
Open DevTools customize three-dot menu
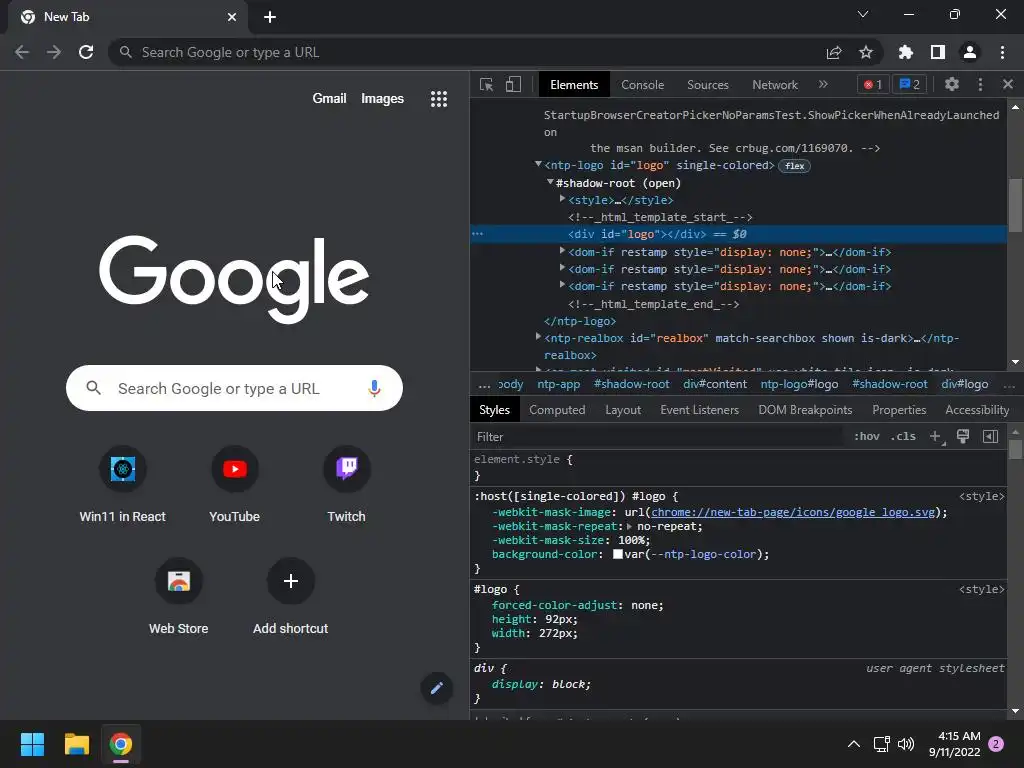point(980,84)
